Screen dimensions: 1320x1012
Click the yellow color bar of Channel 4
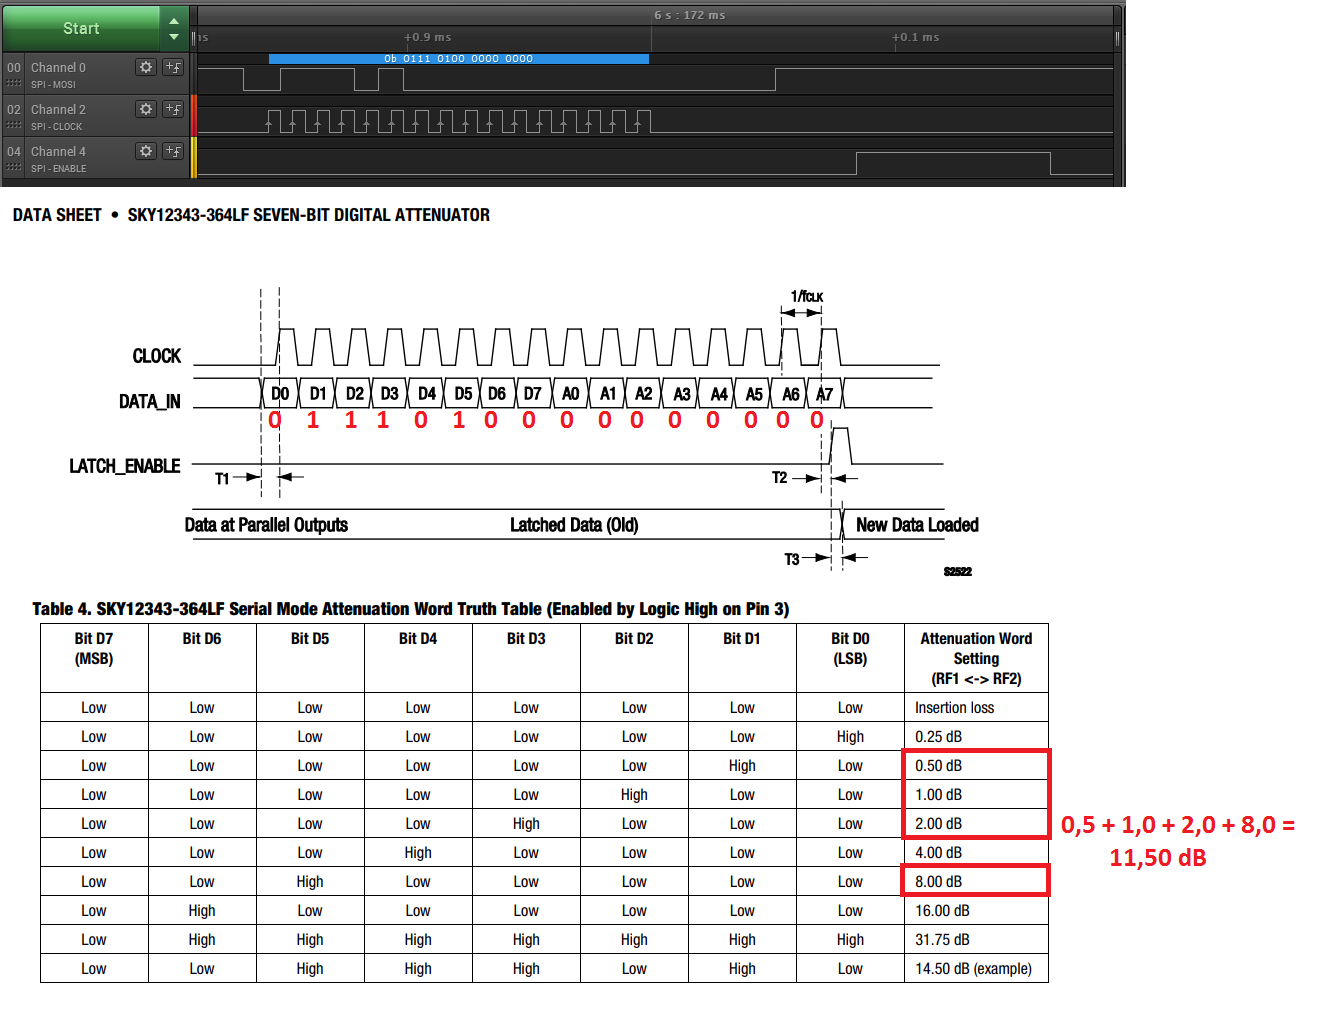pos(194,157)
